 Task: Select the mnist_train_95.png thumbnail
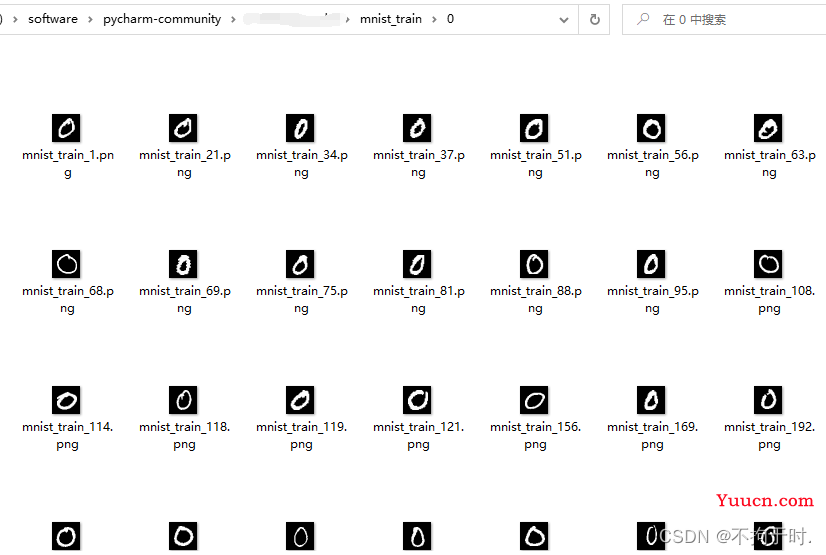(x=651, y=264)
